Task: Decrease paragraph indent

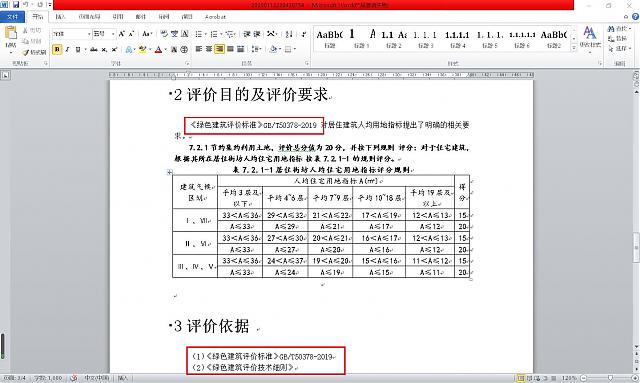Action: coord(247,34)
